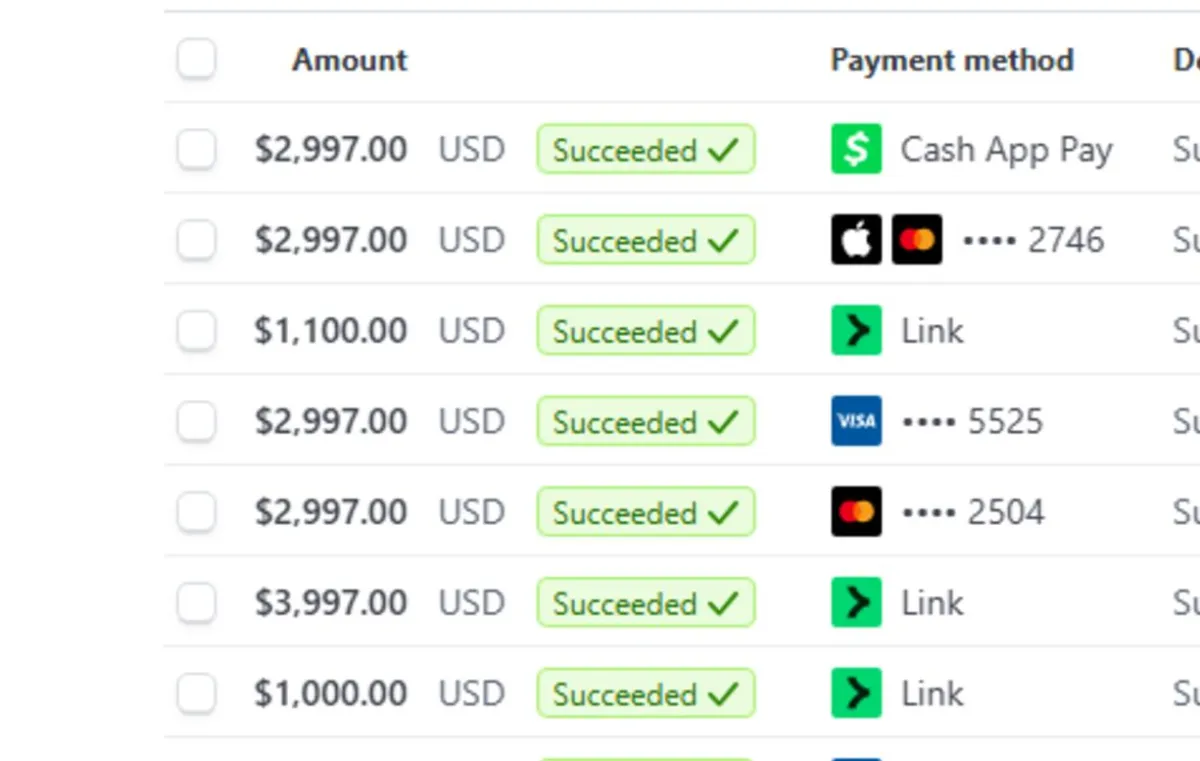Click the Link icon on $3,997.00 row
Image resolution: width=1200 pixels, height=761 pixels.
coord(856,603)
